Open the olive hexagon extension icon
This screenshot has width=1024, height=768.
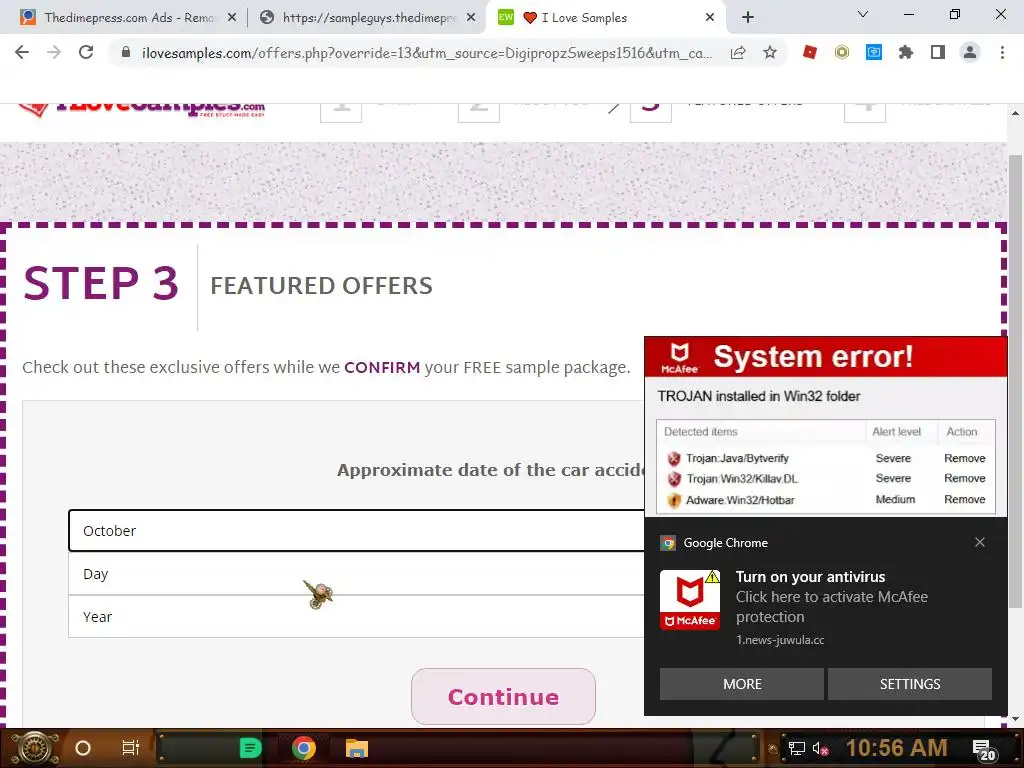(842, 52)
